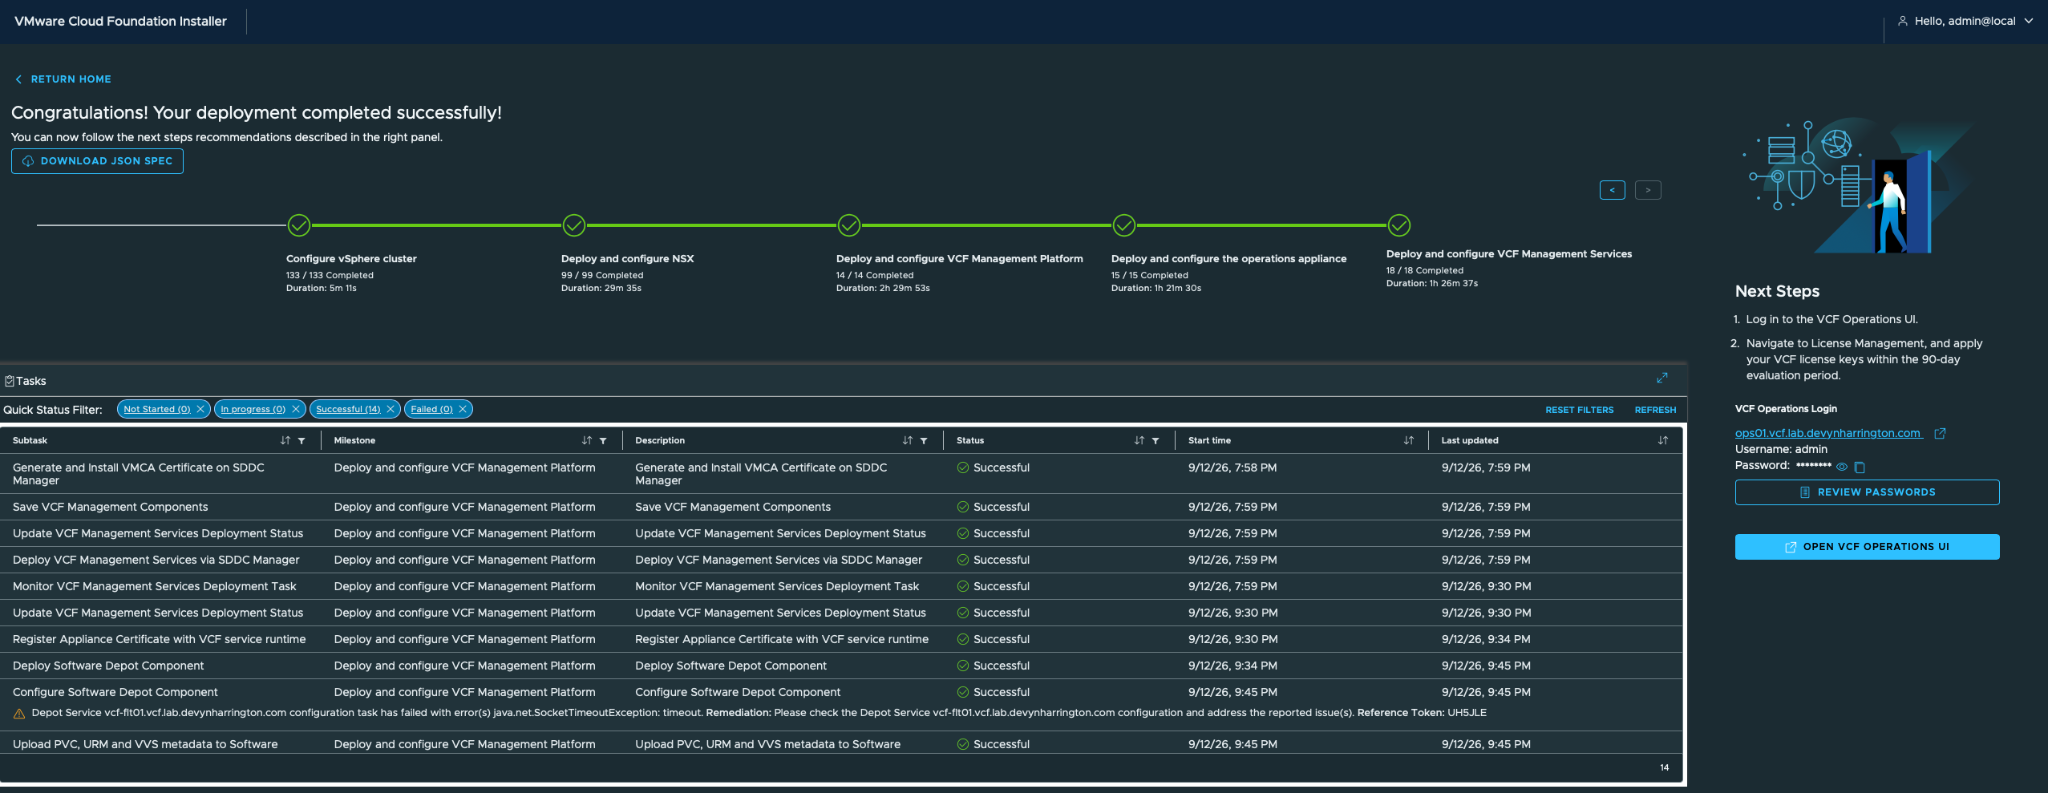
Task: Download the JSON spec
Action: coord(97,161)
